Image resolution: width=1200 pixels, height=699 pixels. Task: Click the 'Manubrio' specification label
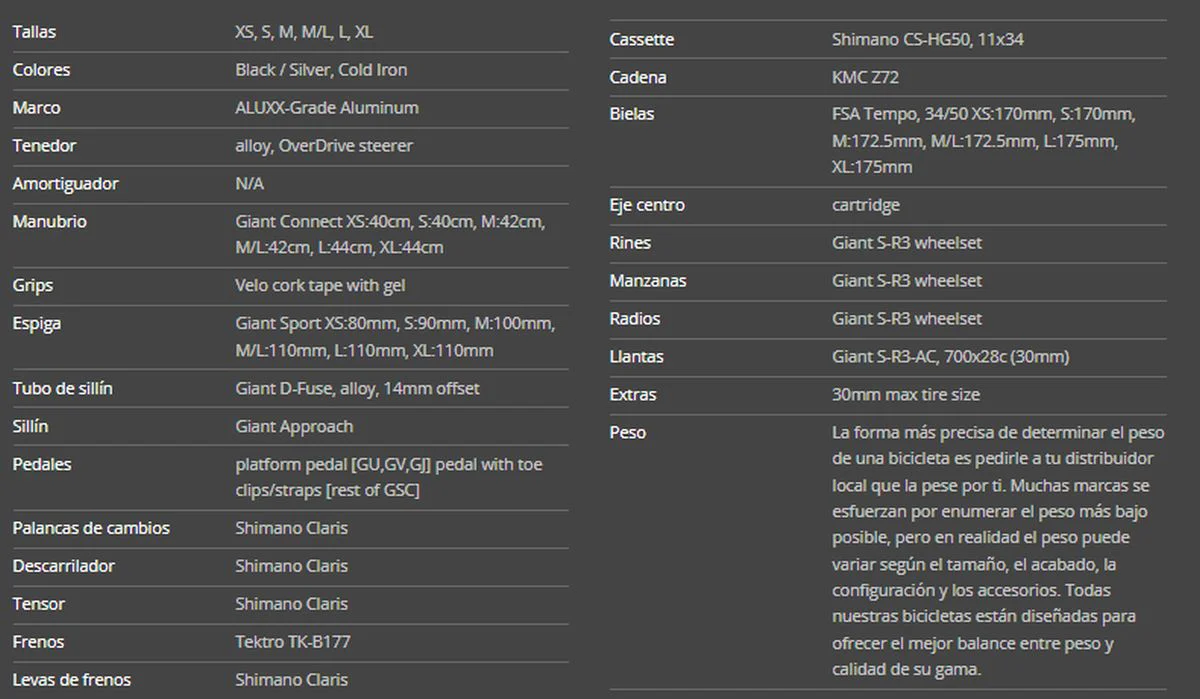[49, 222]
